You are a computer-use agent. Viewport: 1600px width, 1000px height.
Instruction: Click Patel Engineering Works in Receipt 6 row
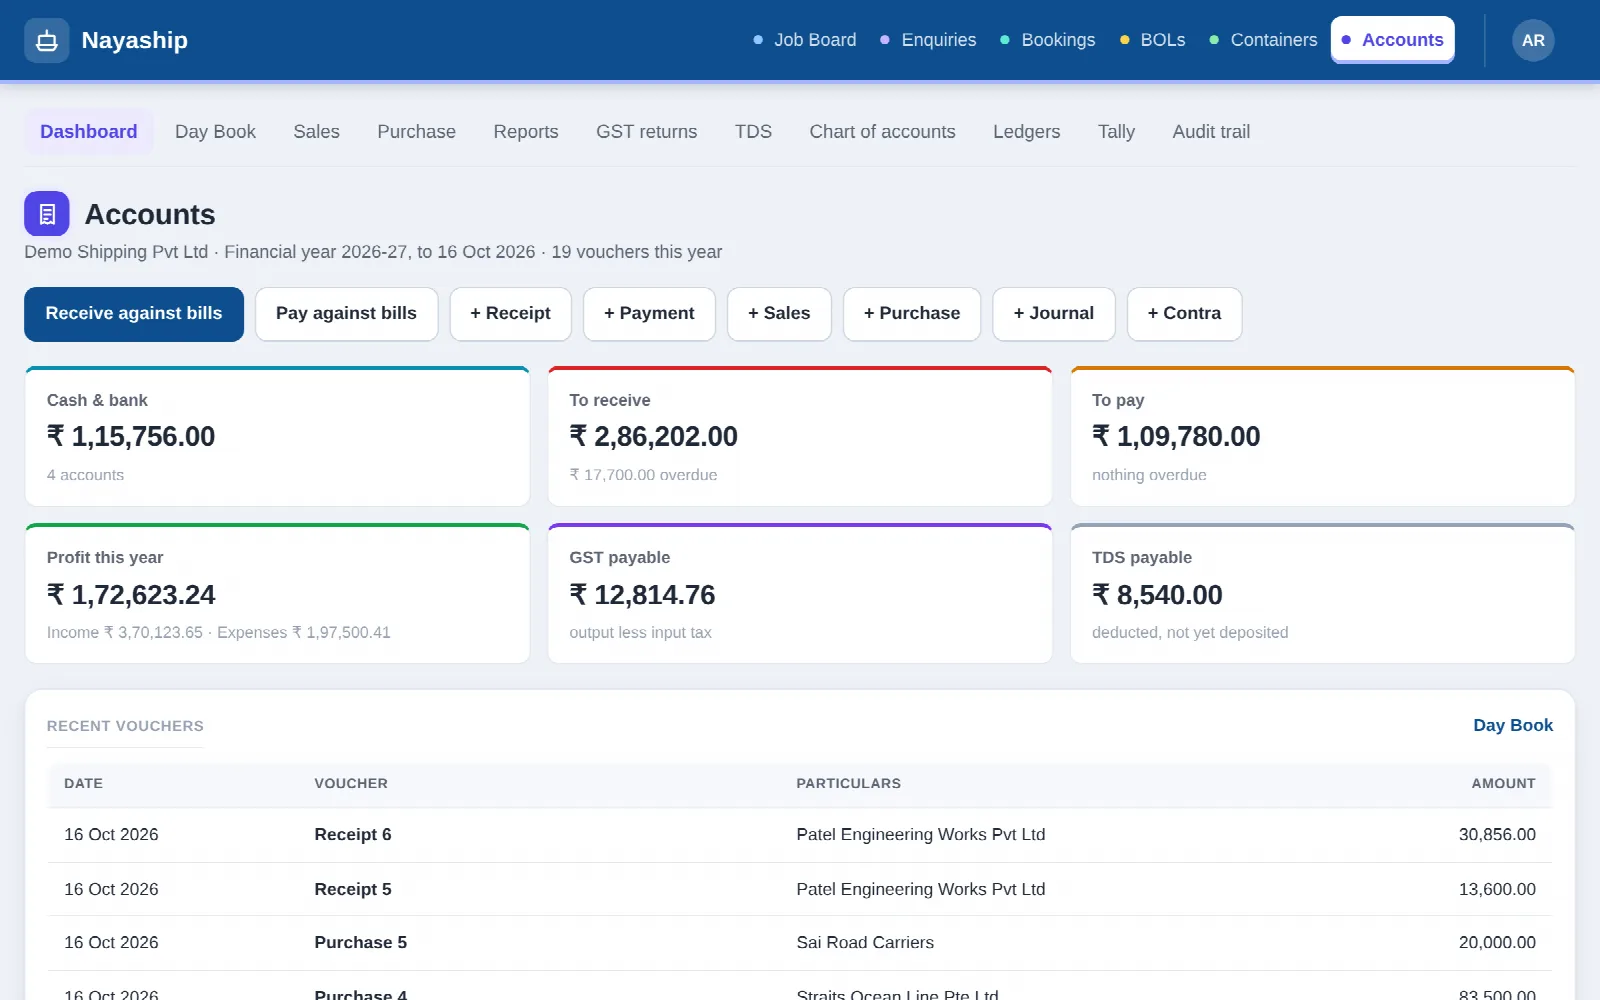point(920,835)
